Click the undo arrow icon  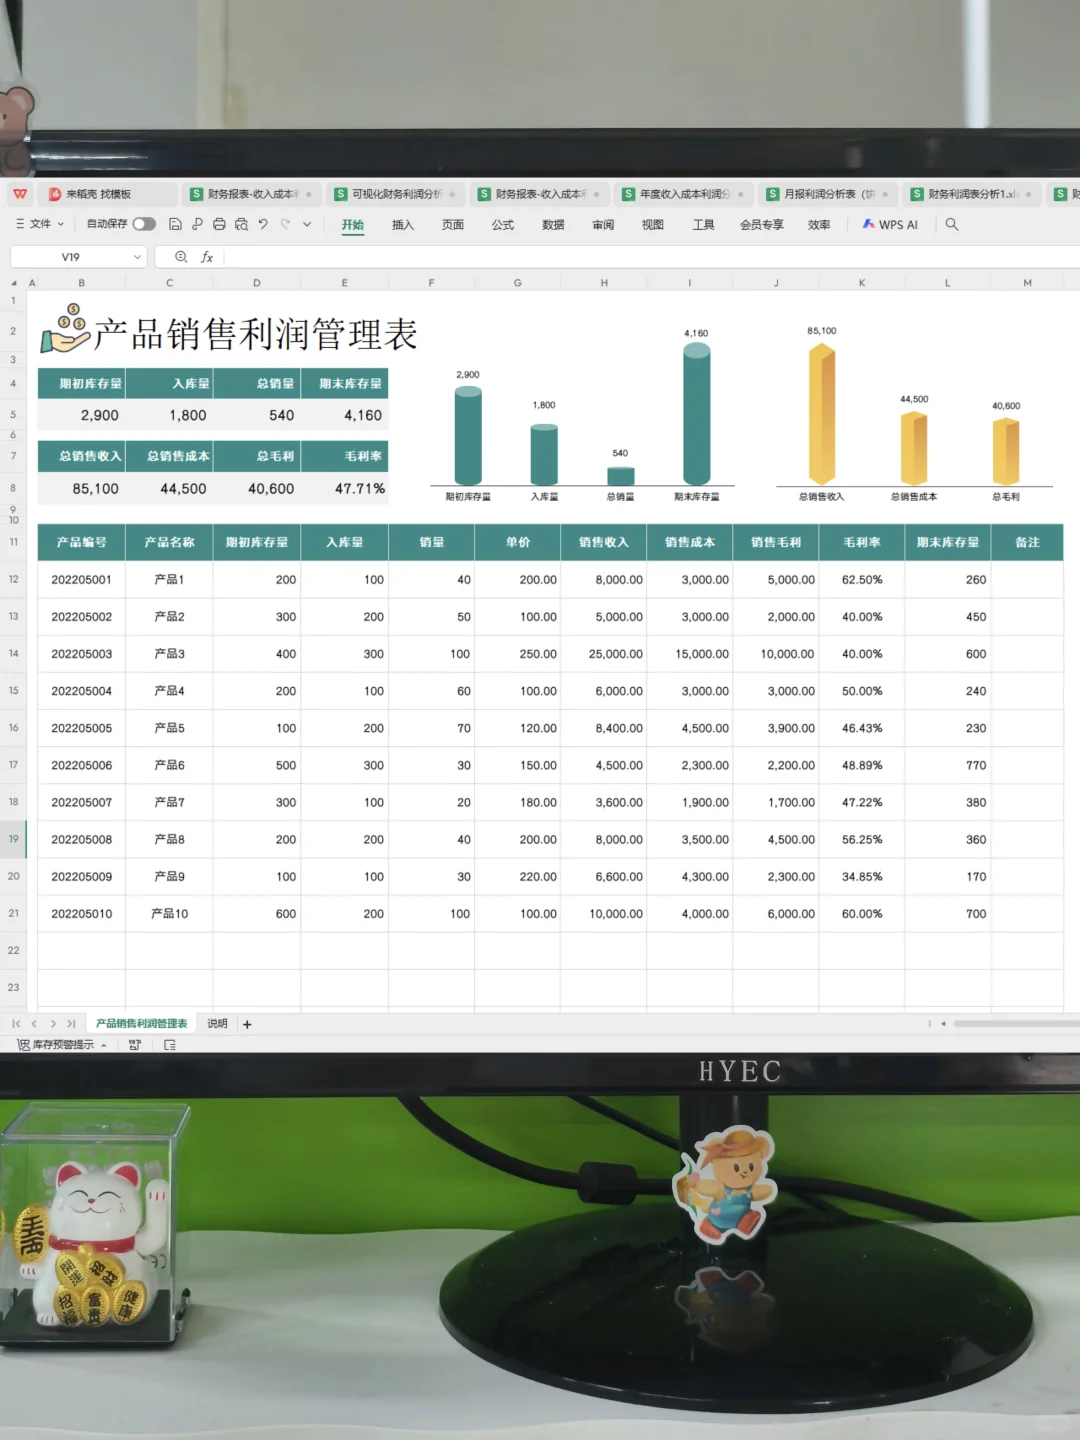click(x=263, y=224)
